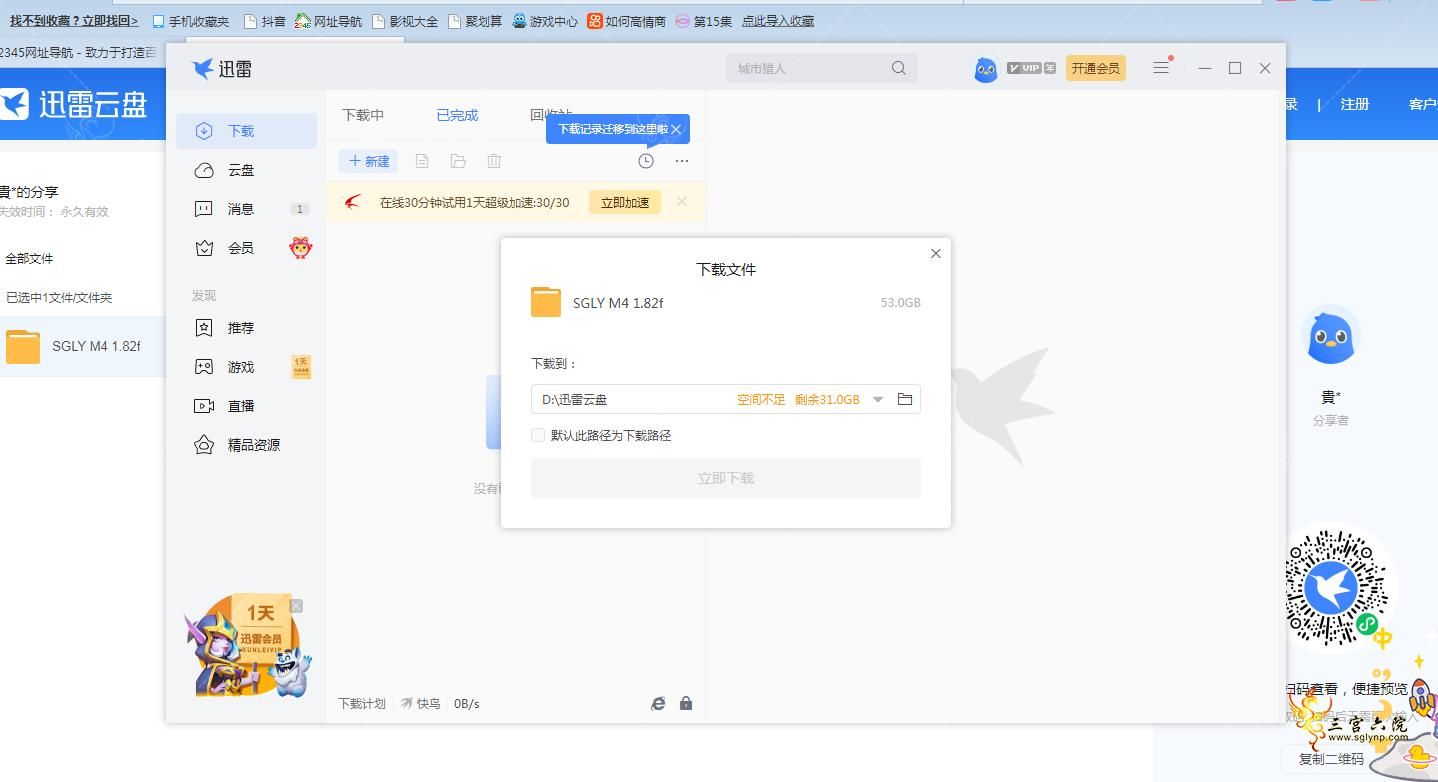Click the 立即下载 button
The height and width of the screenshot is (782, 1438).
pyautogui.click(x=726, y=478)
